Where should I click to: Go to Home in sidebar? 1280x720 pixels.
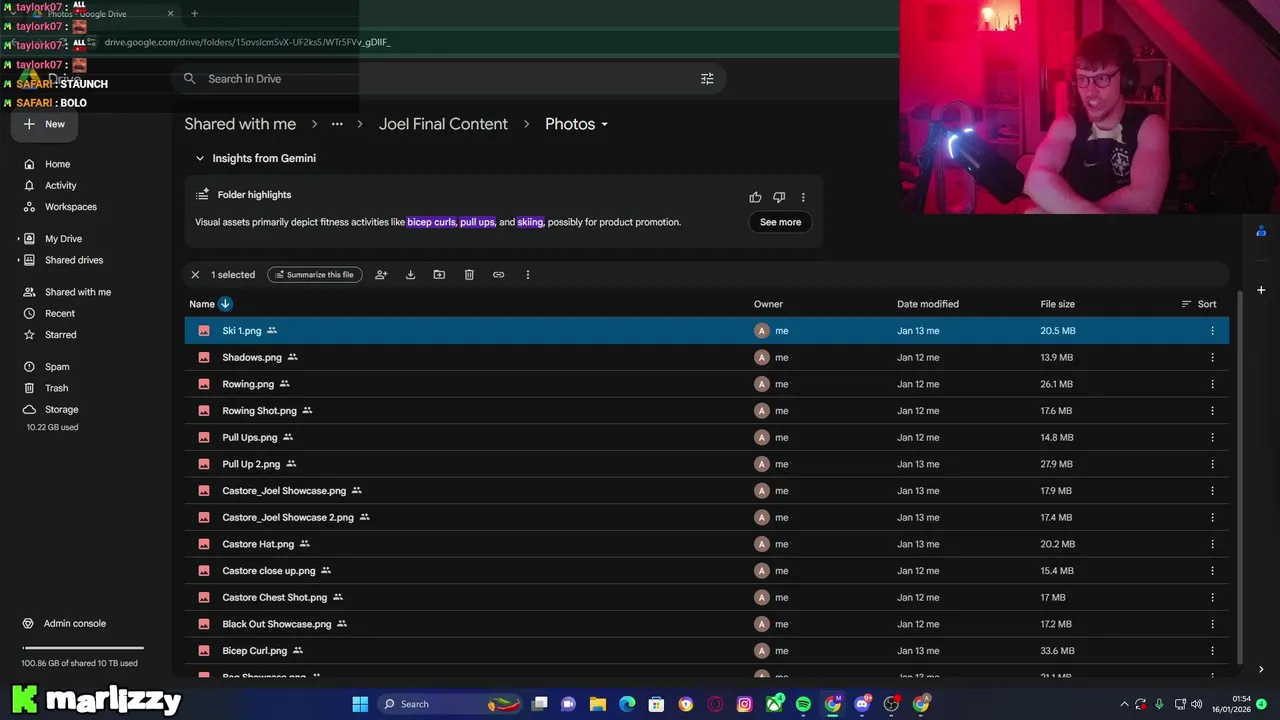tap(57, 164)
